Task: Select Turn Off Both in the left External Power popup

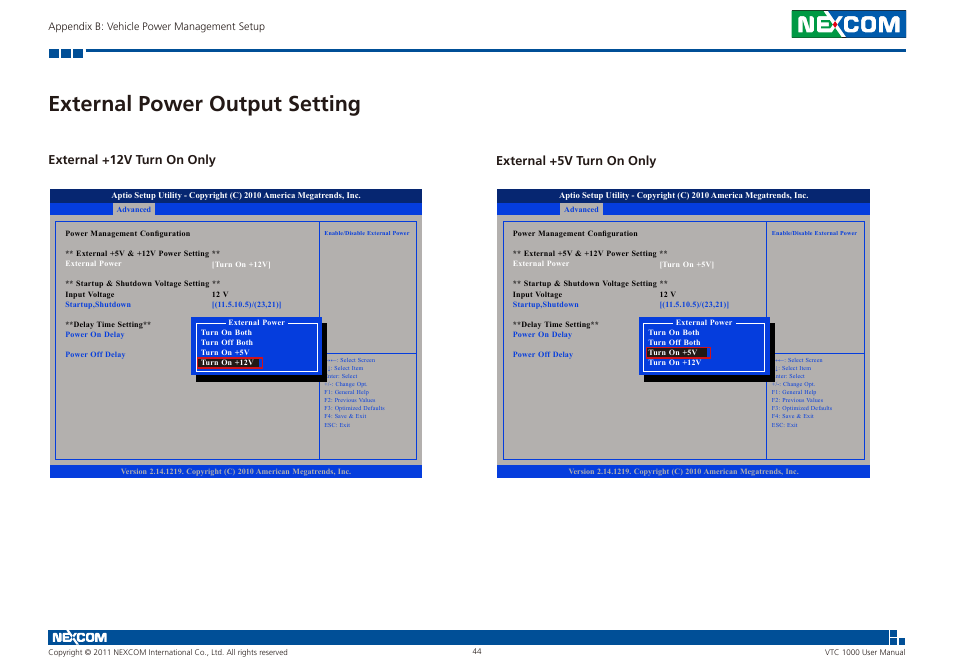Action: 227,342
